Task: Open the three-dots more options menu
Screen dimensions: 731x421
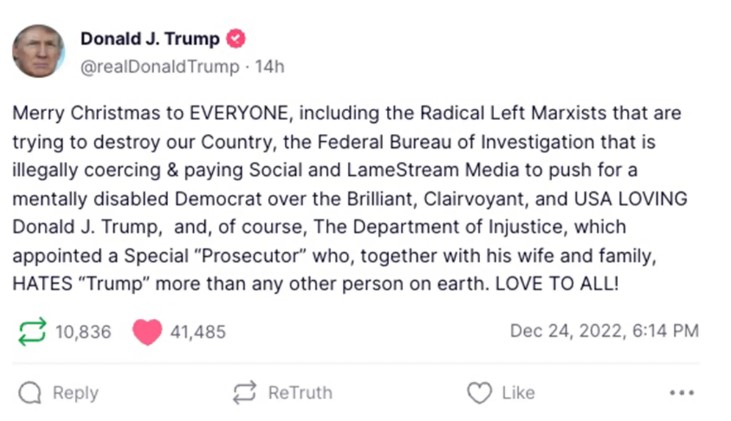Action: (682, 392)
